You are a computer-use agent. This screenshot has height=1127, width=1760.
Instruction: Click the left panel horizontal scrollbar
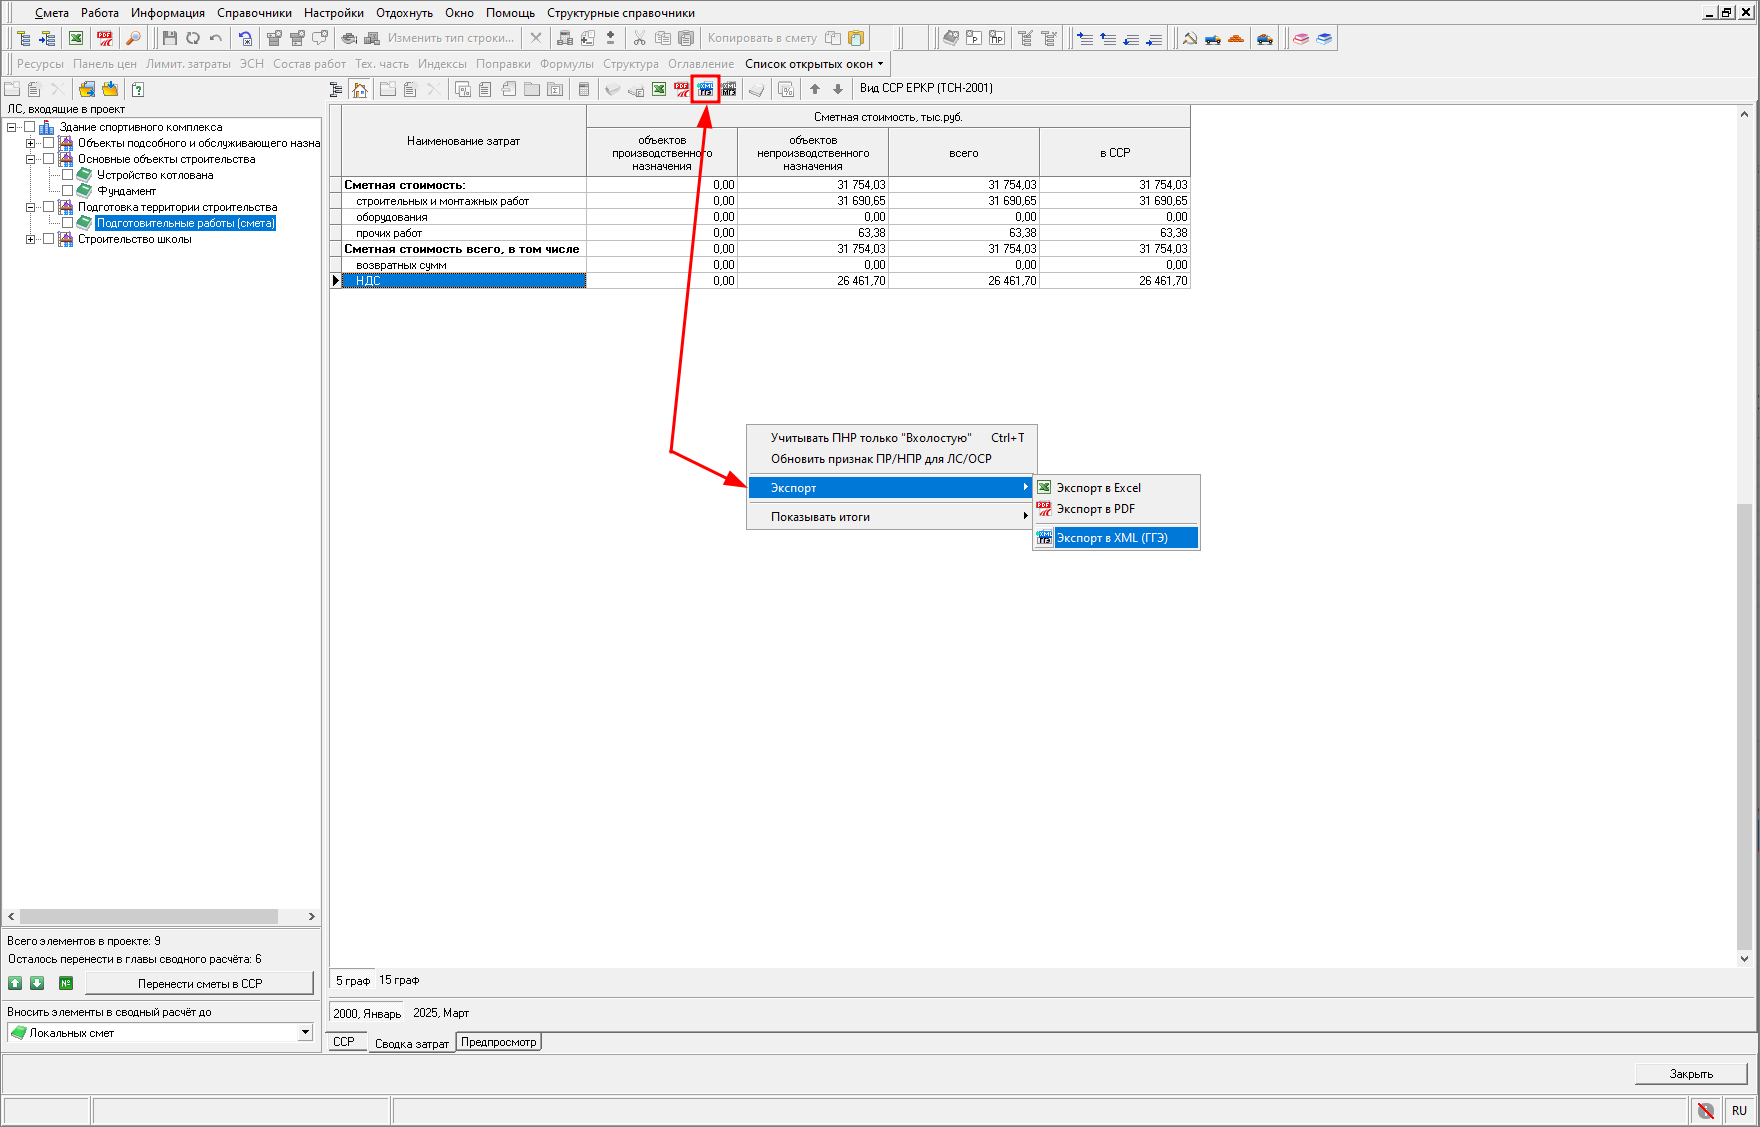[150, 916]
